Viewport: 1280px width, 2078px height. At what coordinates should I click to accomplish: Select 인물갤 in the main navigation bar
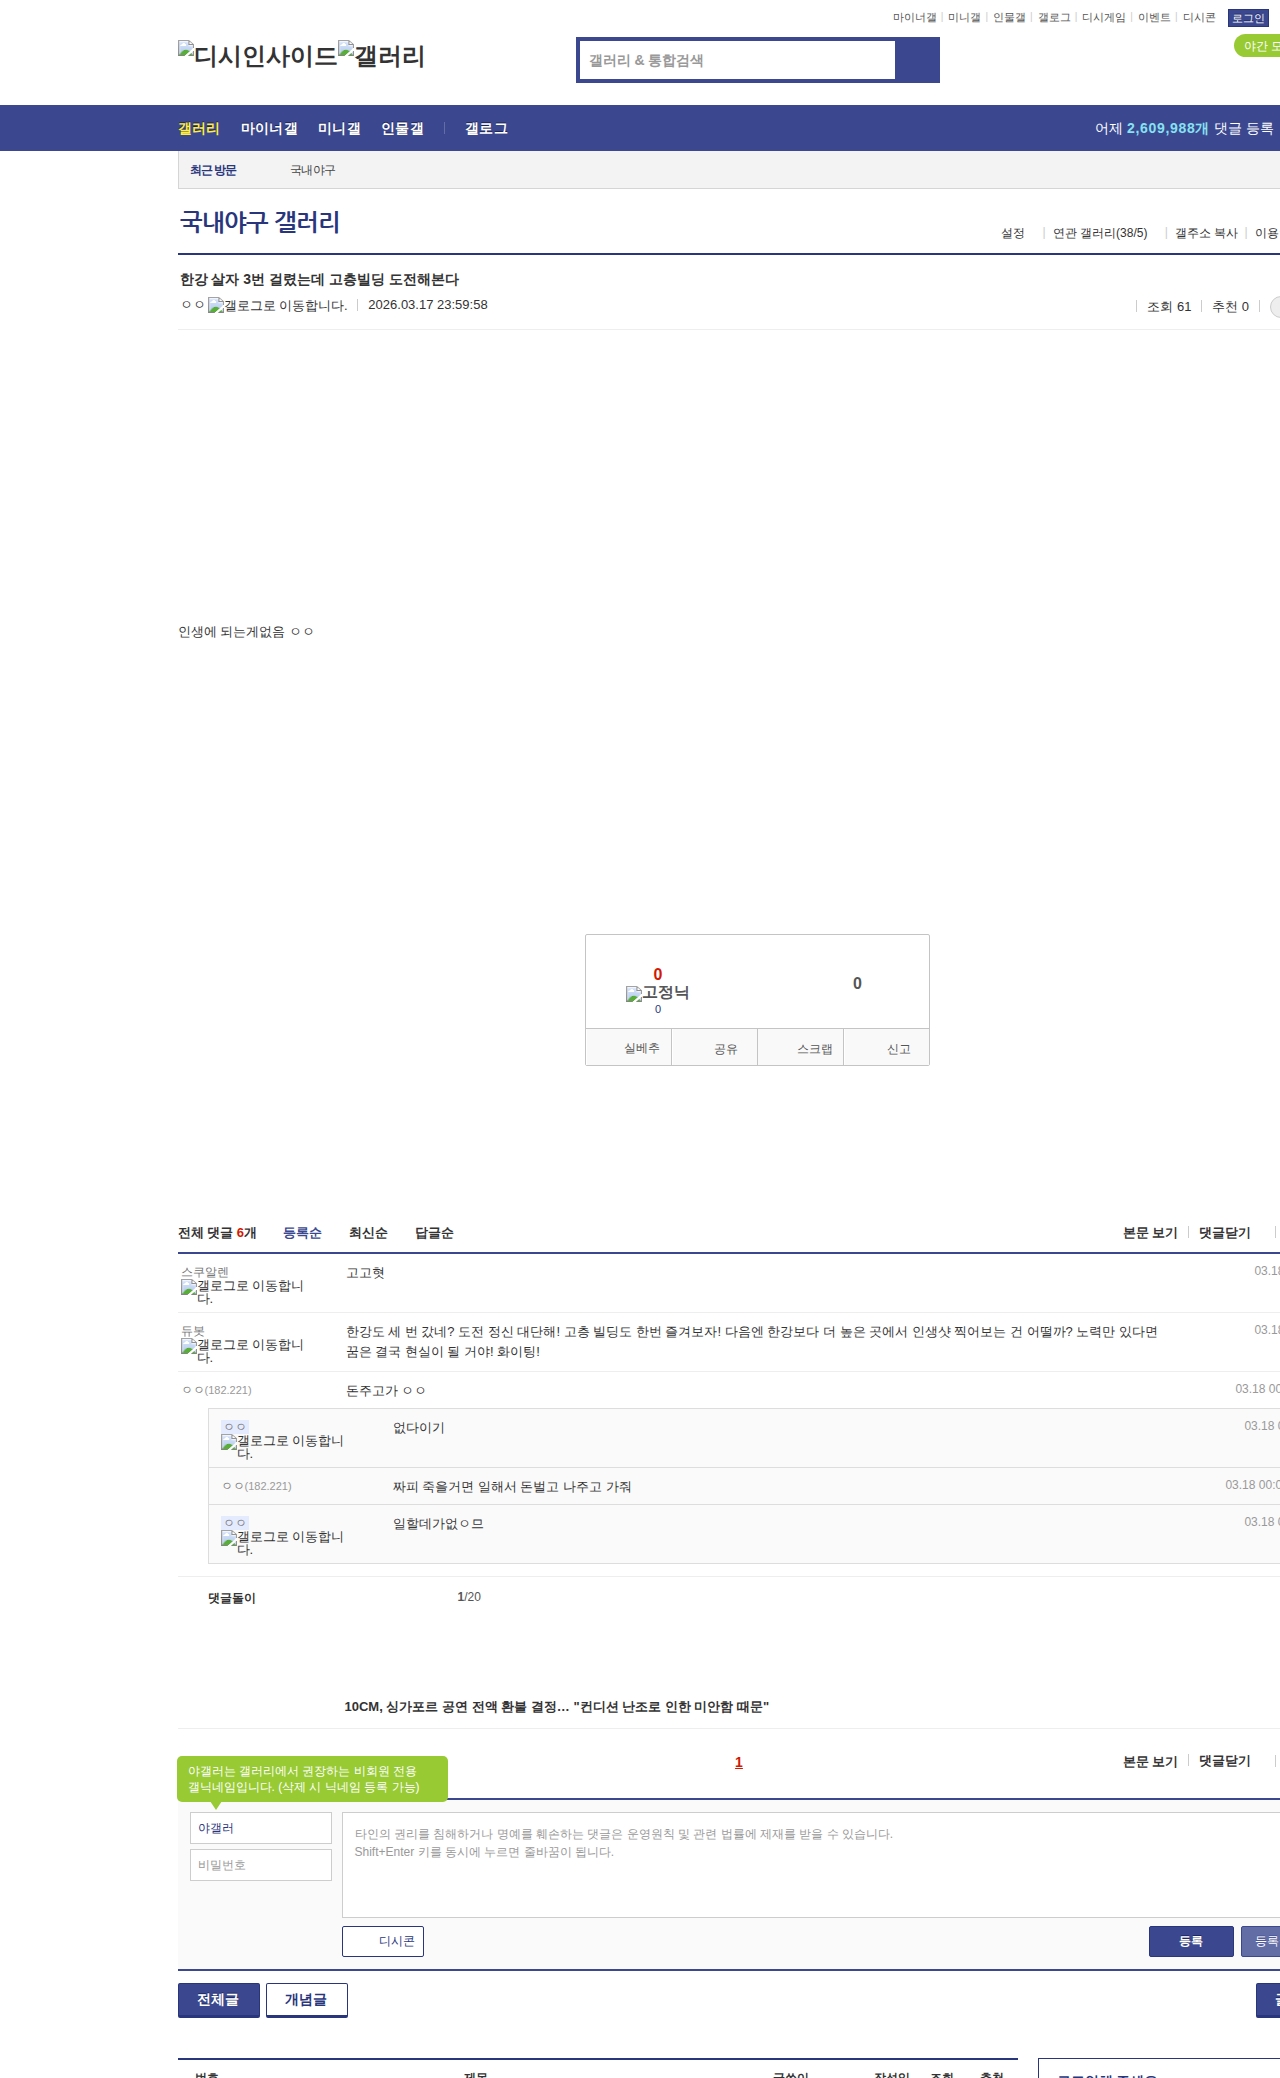pyautogui.click(x=402, y=129)
